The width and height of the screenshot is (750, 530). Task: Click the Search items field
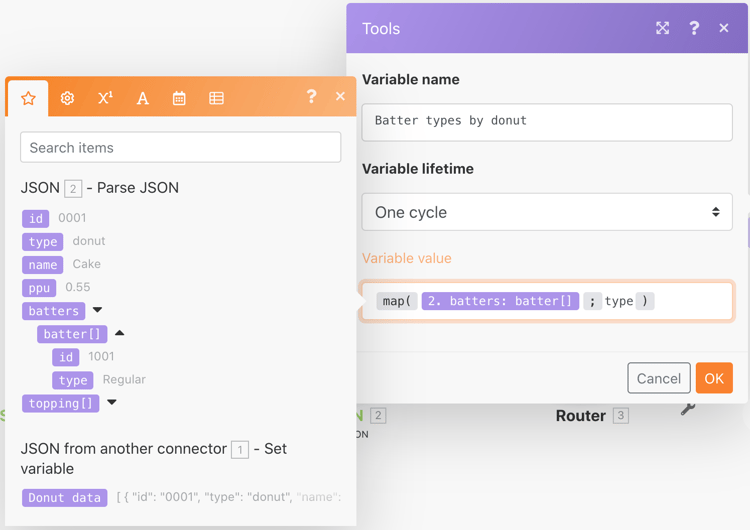pyautogui.click(x=180, y=147)
